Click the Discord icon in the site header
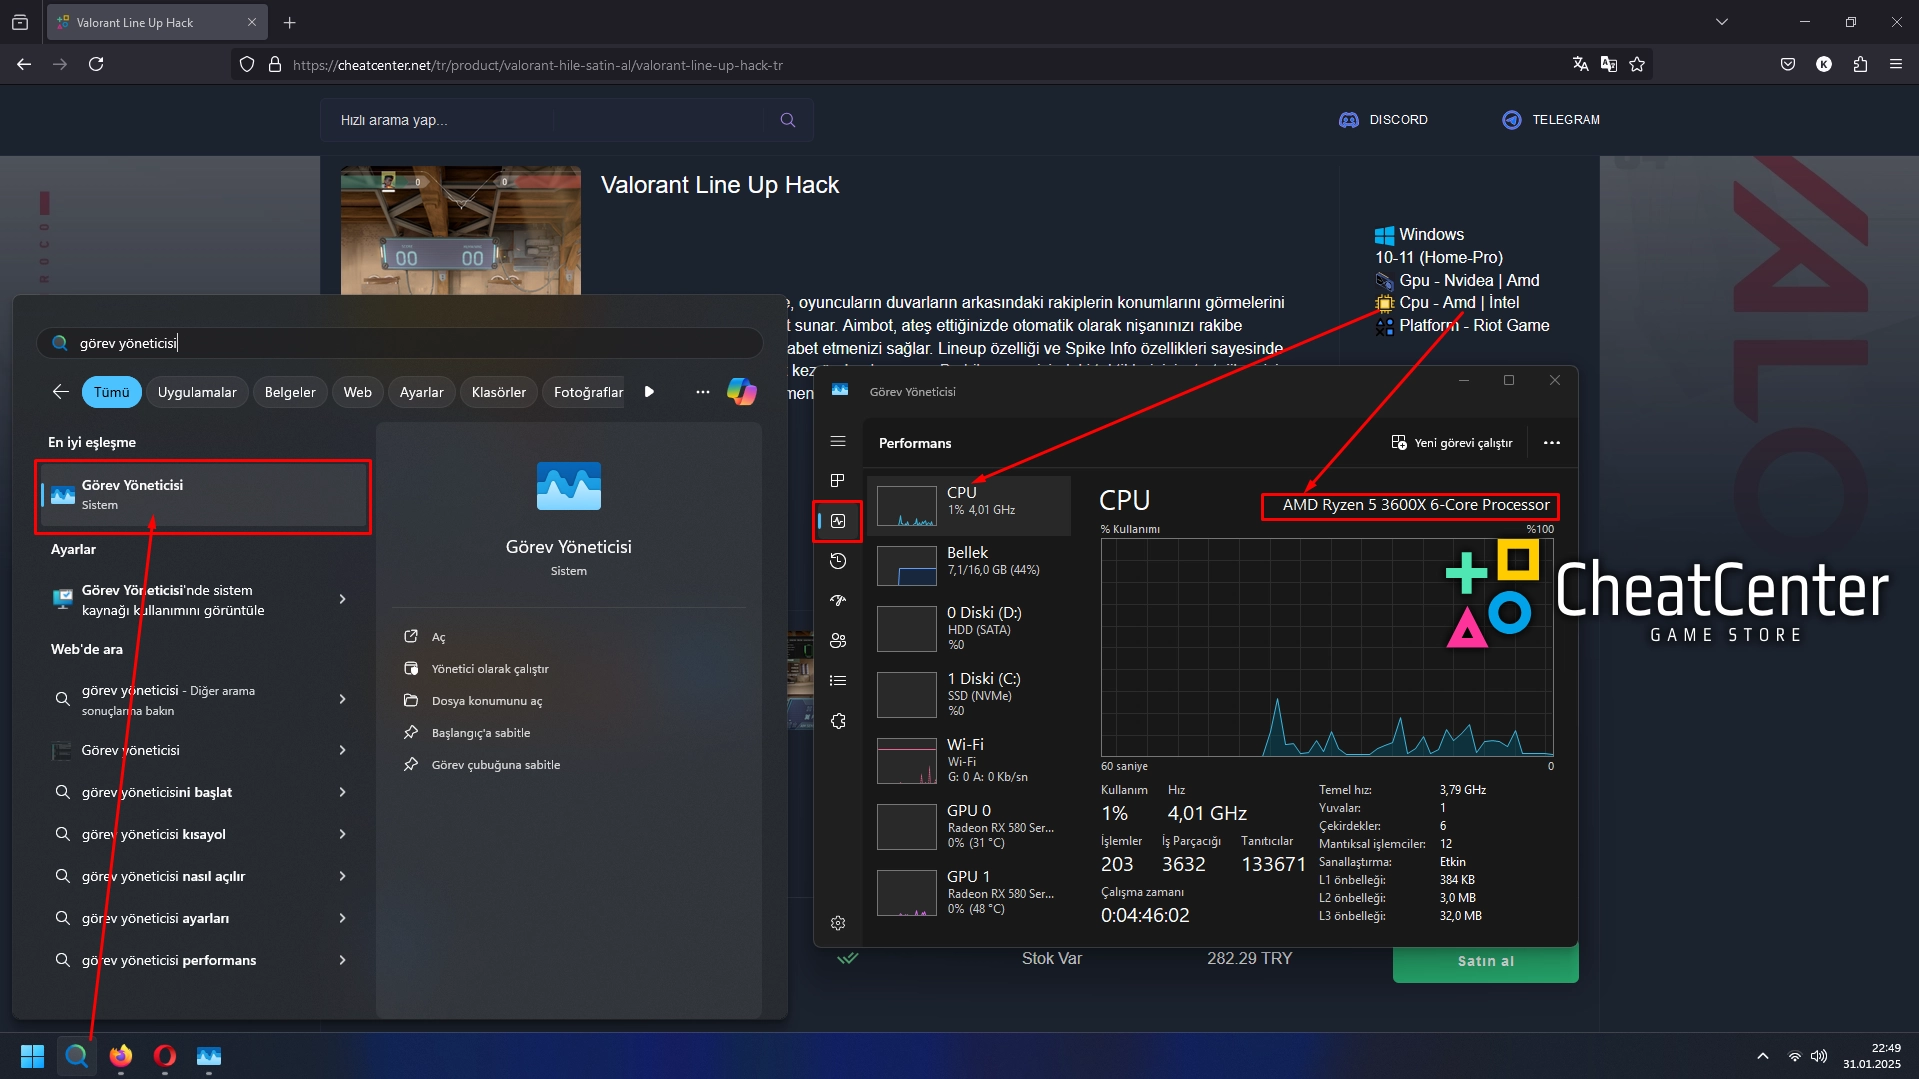 pos(1348,120)
